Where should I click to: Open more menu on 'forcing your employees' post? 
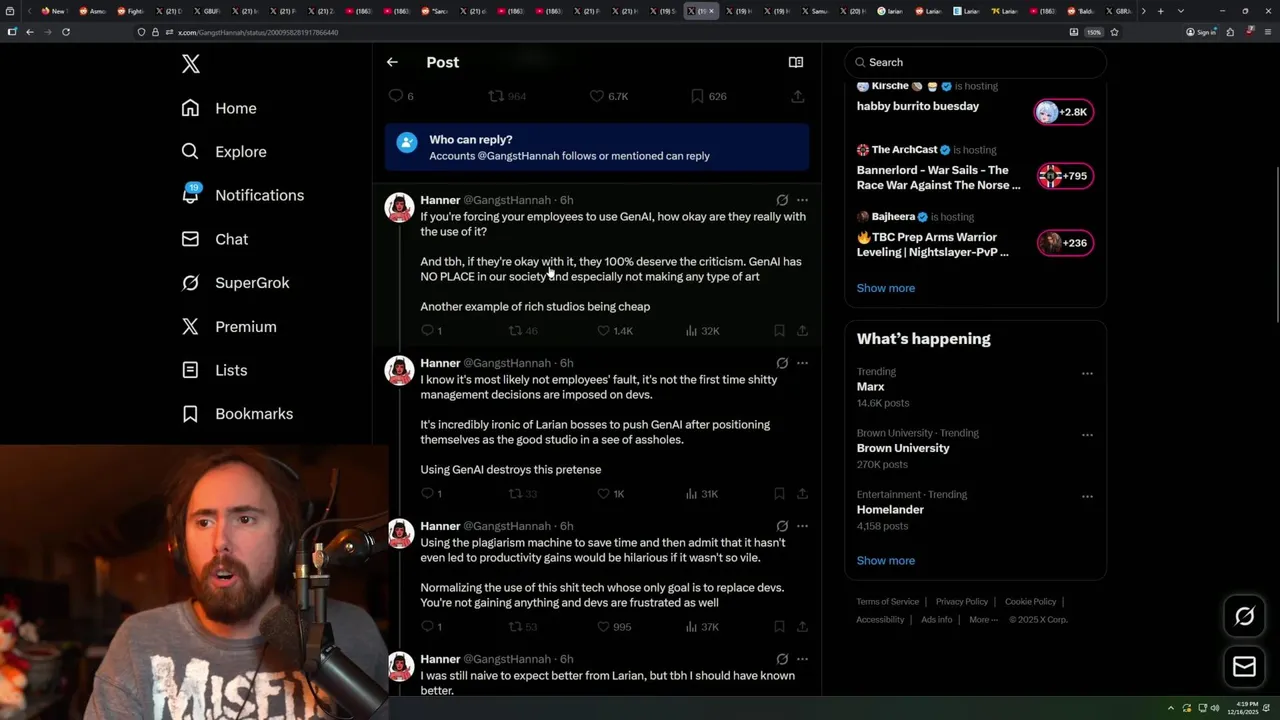pyautogui.click(x=802, y=200)
